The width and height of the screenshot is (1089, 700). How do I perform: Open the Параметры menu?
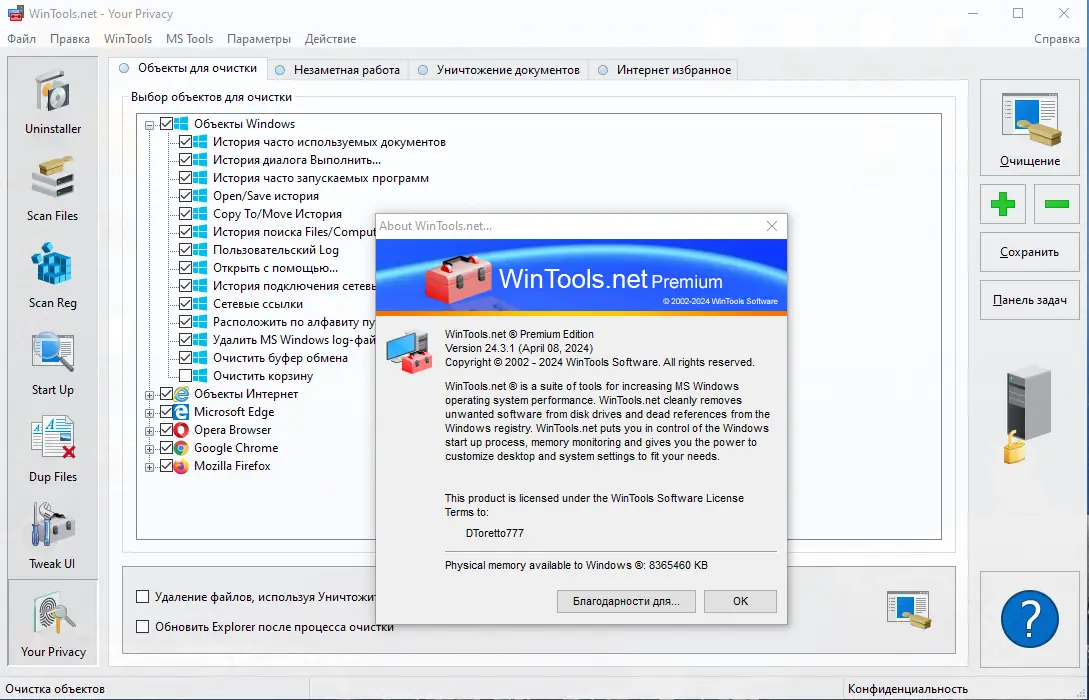tap(259, 39)
